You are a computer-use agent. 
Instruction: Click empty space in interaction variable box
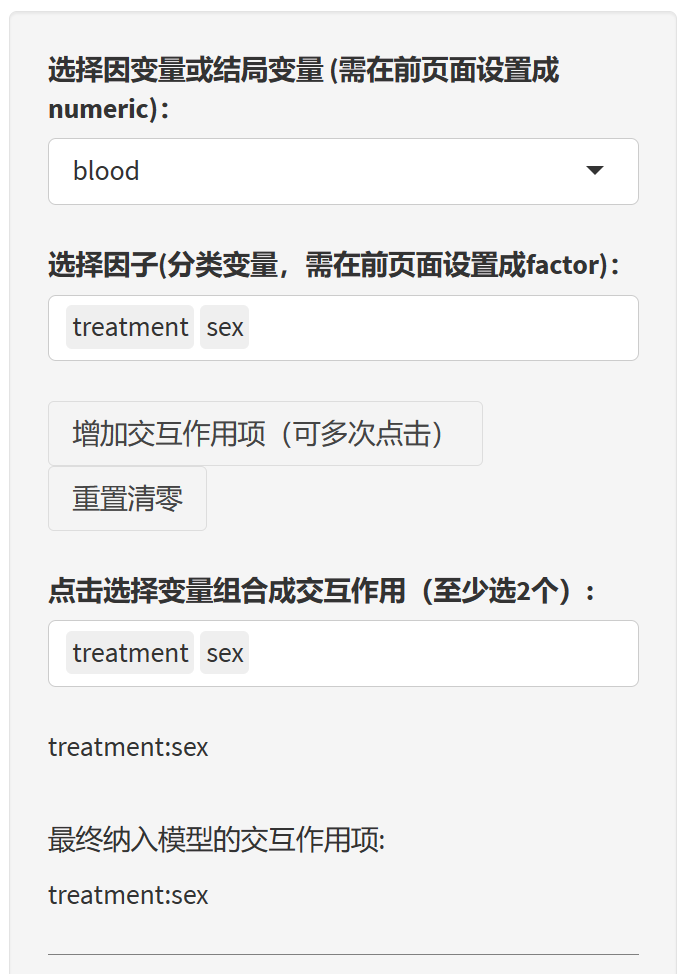440,653
